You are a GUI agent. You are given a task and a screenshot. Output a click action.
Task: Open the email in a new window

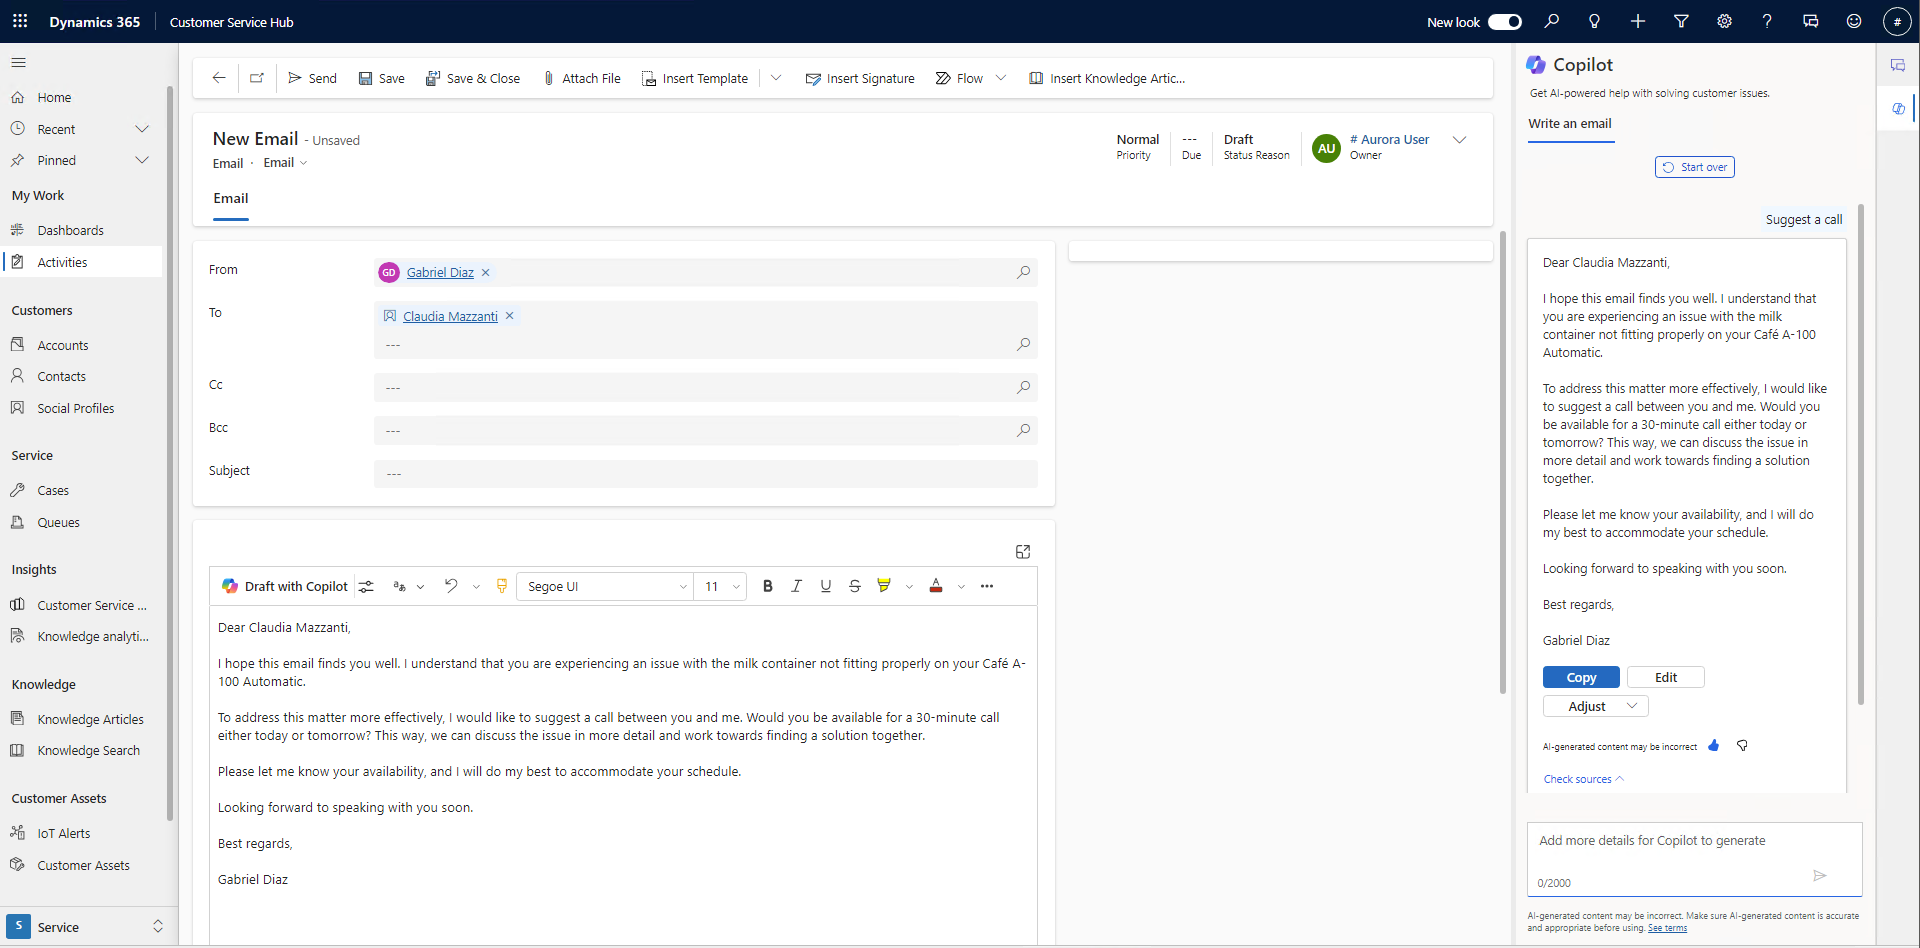(257, 78)
